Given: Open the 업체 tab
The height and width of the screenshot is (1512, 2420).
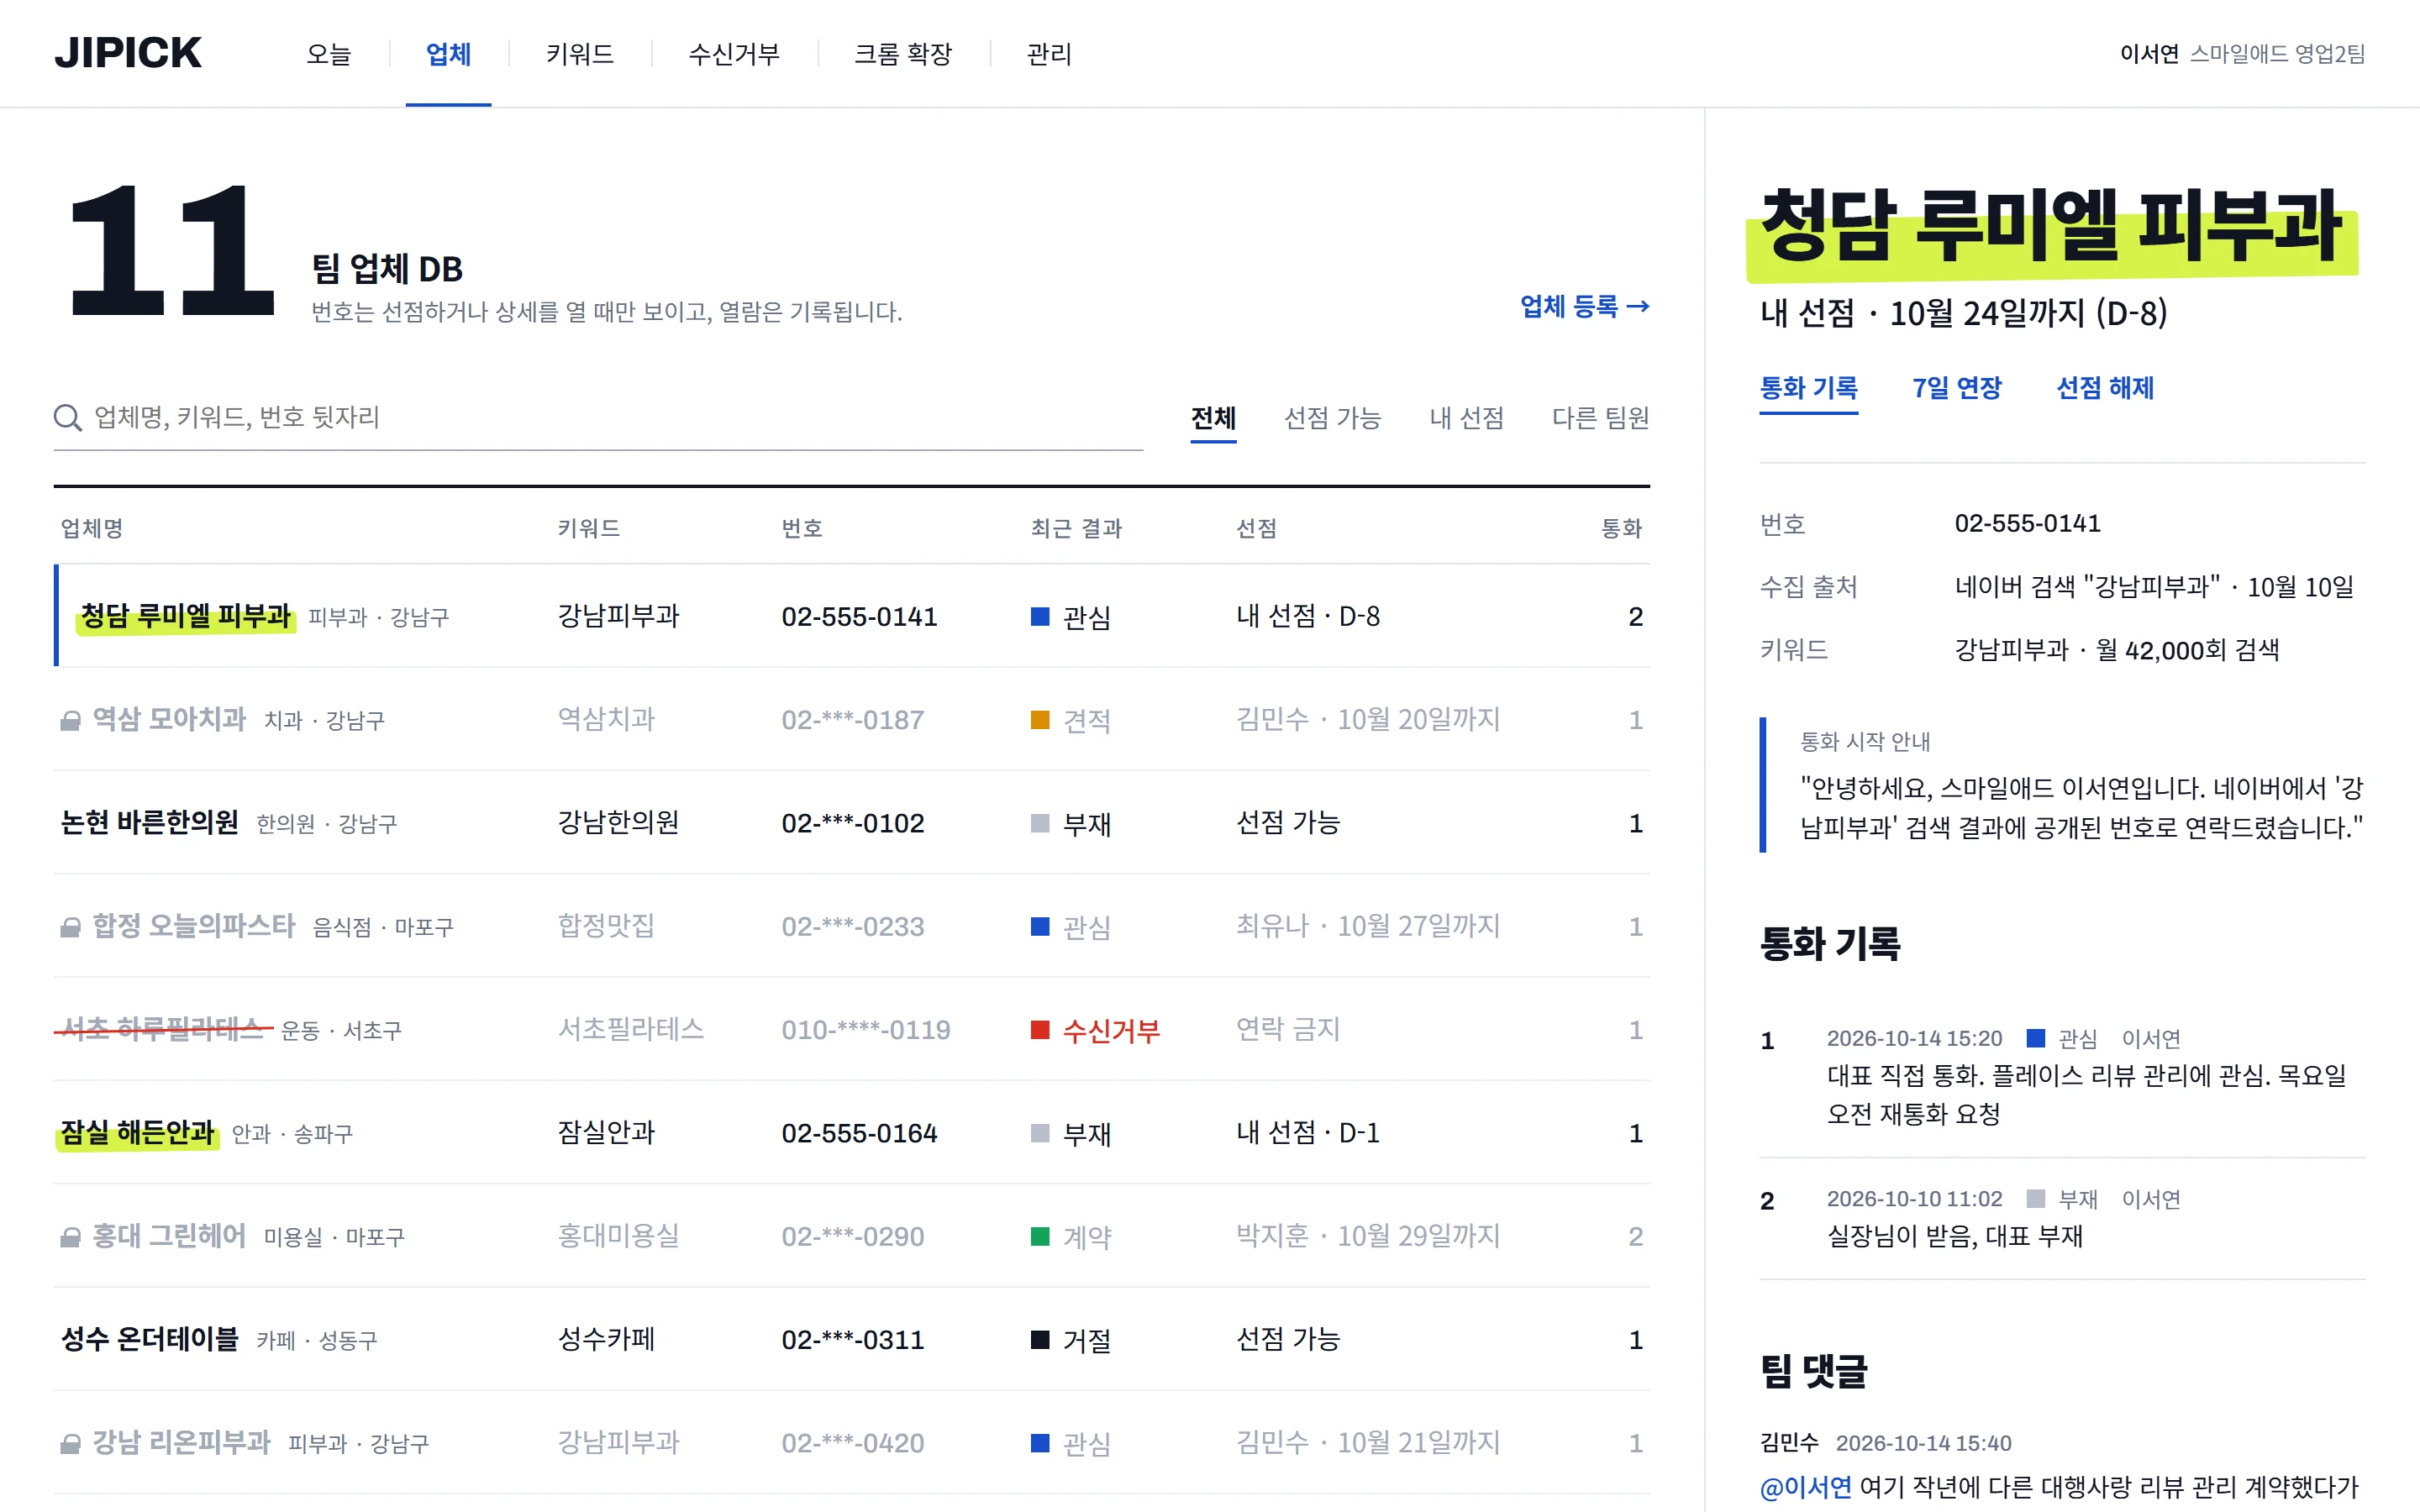Looking at the screenshot, I should (x=448, y=54).
